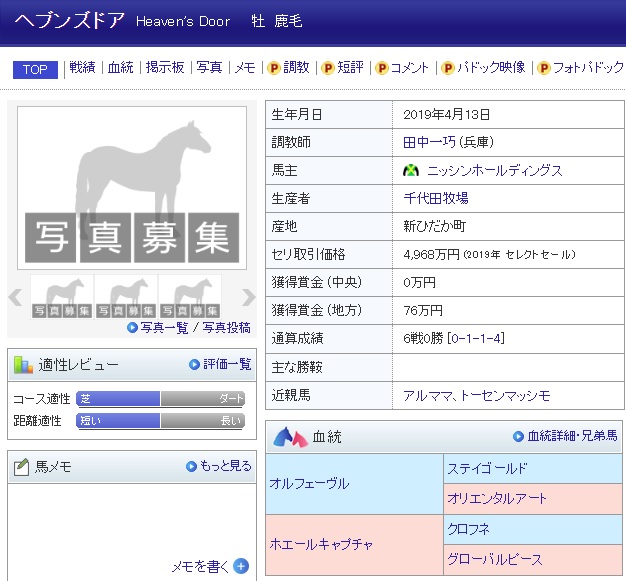The image size is (626, 581).
Task: Show next photos with right arrow
Action: coord(248,297)
